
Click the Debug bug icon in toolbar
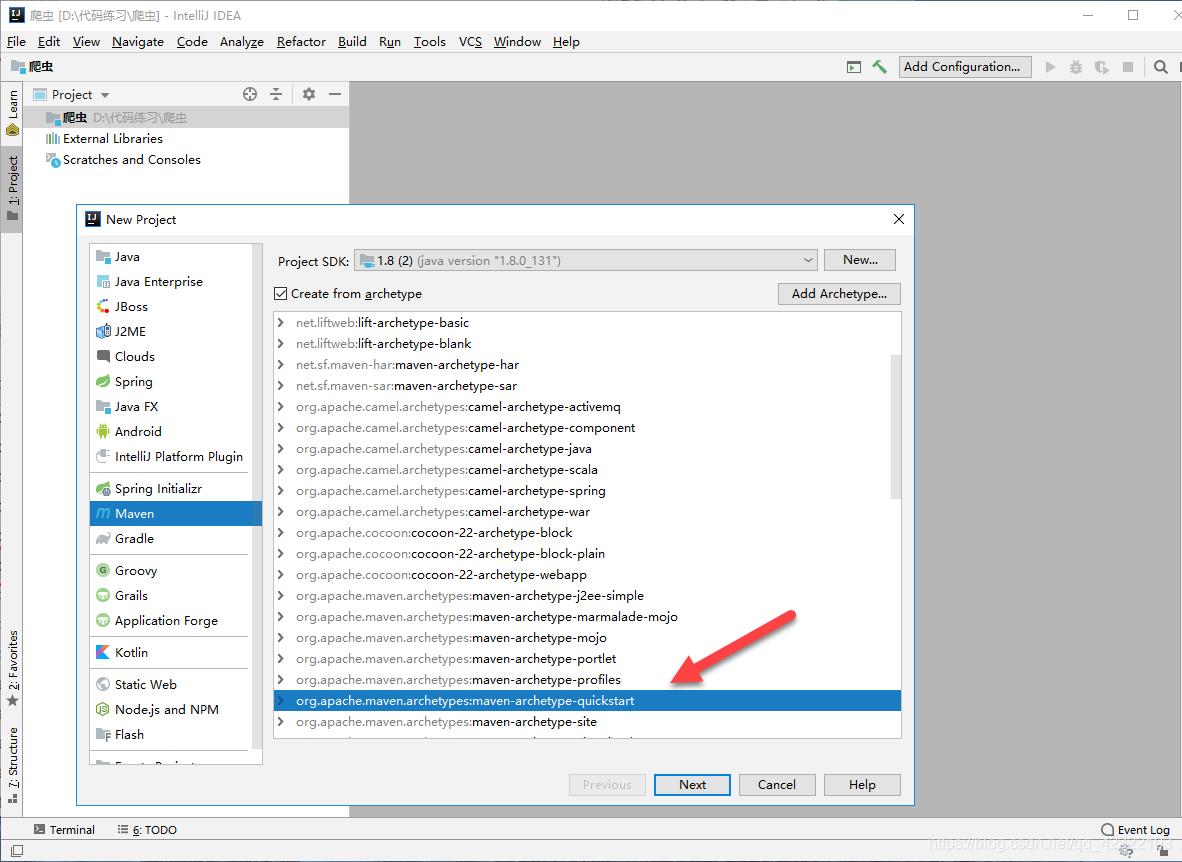[x=1076, y=67]
